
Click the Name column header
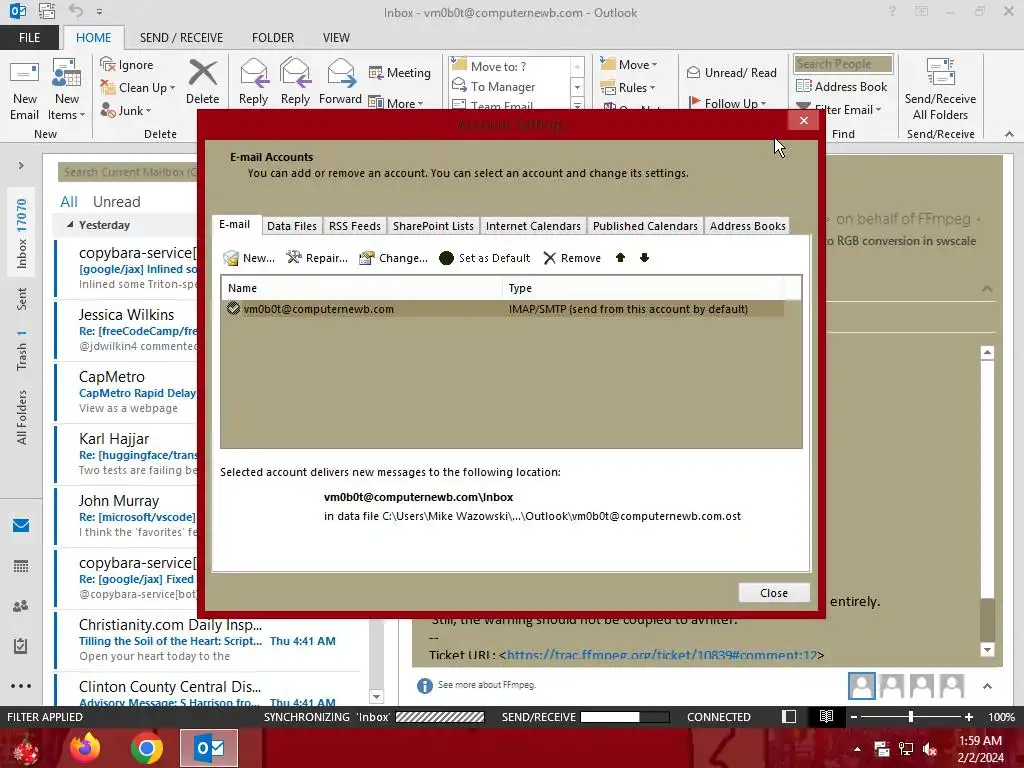tap(362, 288)
